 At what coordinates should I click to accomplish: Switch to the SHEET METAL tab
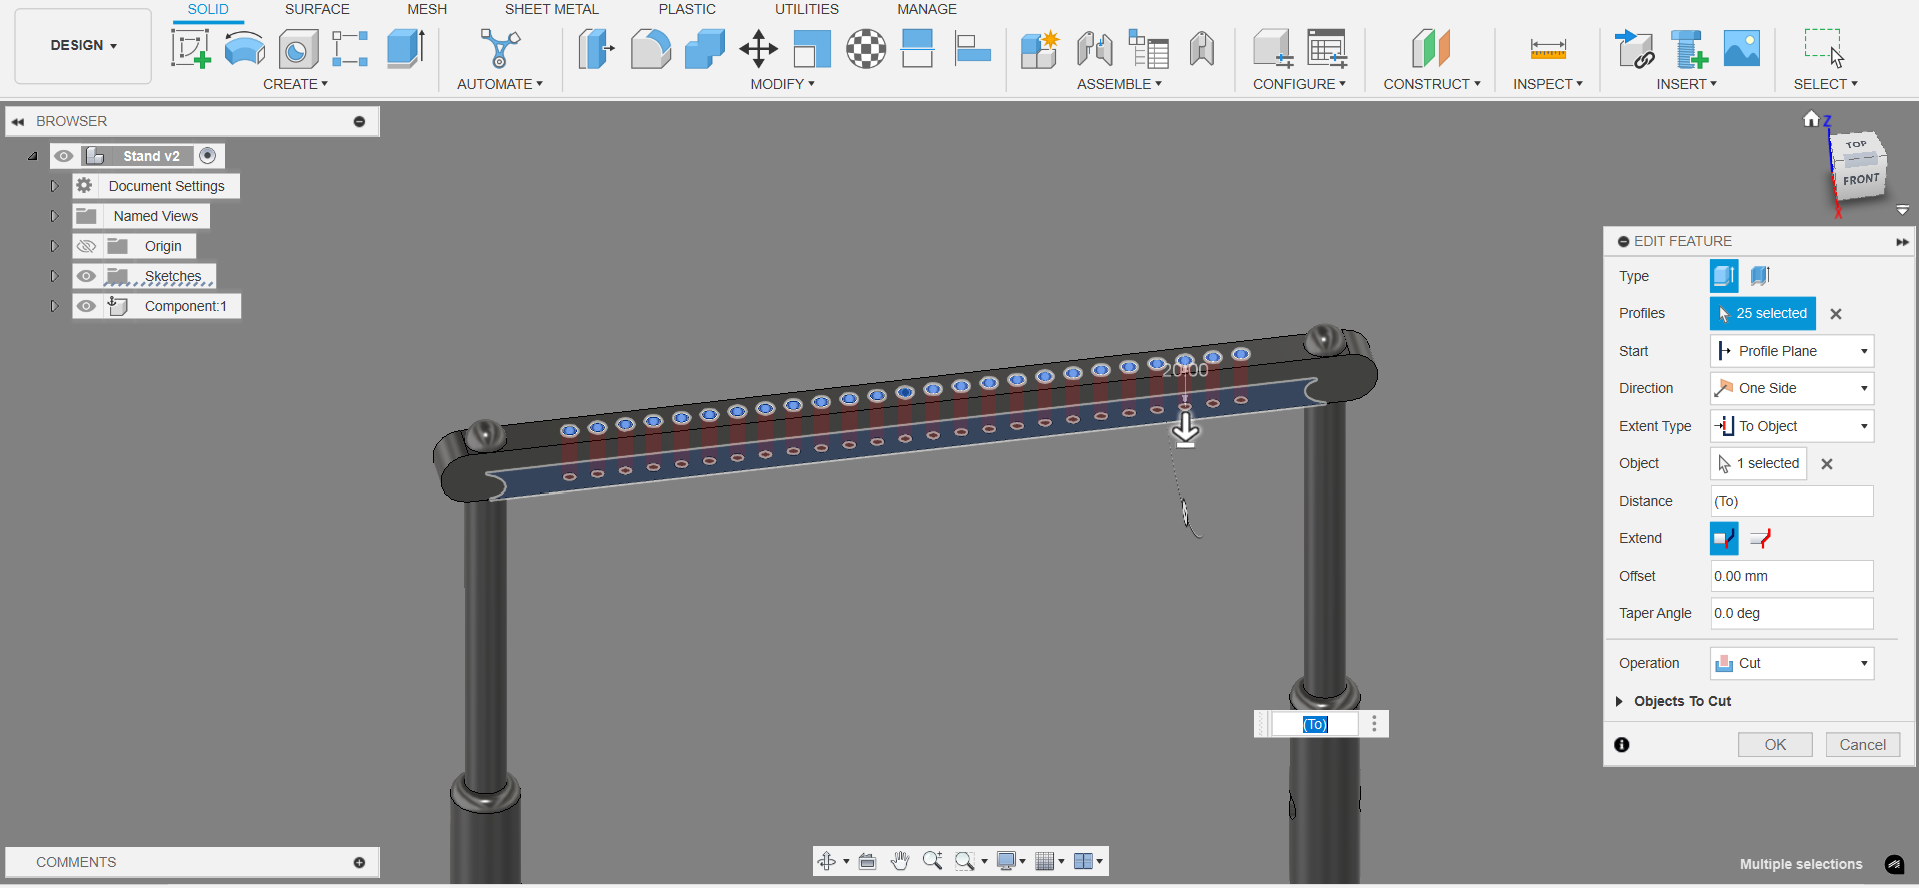click(x=551, y=9)
